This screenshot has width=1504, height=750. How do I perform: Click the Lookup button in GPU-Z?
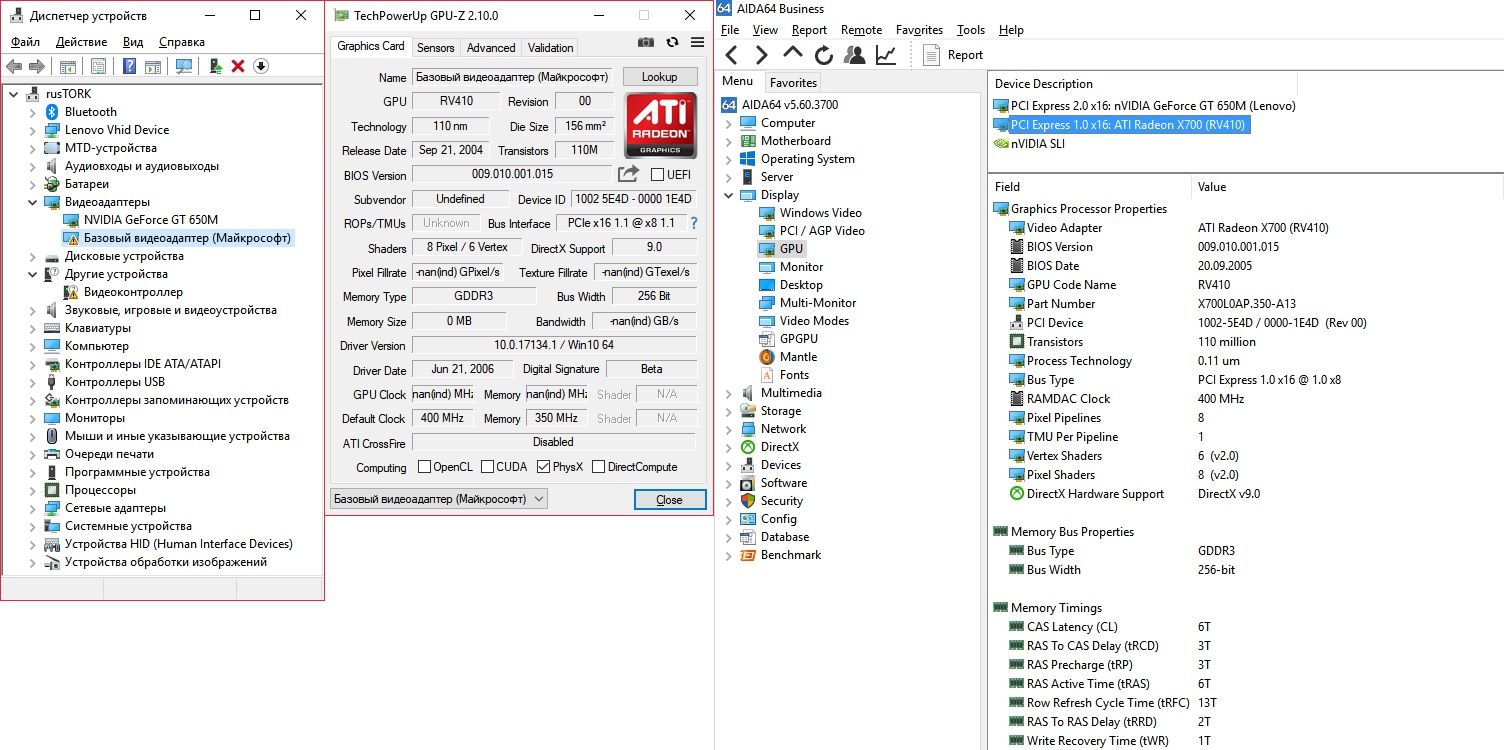click(x=659, y=77)
